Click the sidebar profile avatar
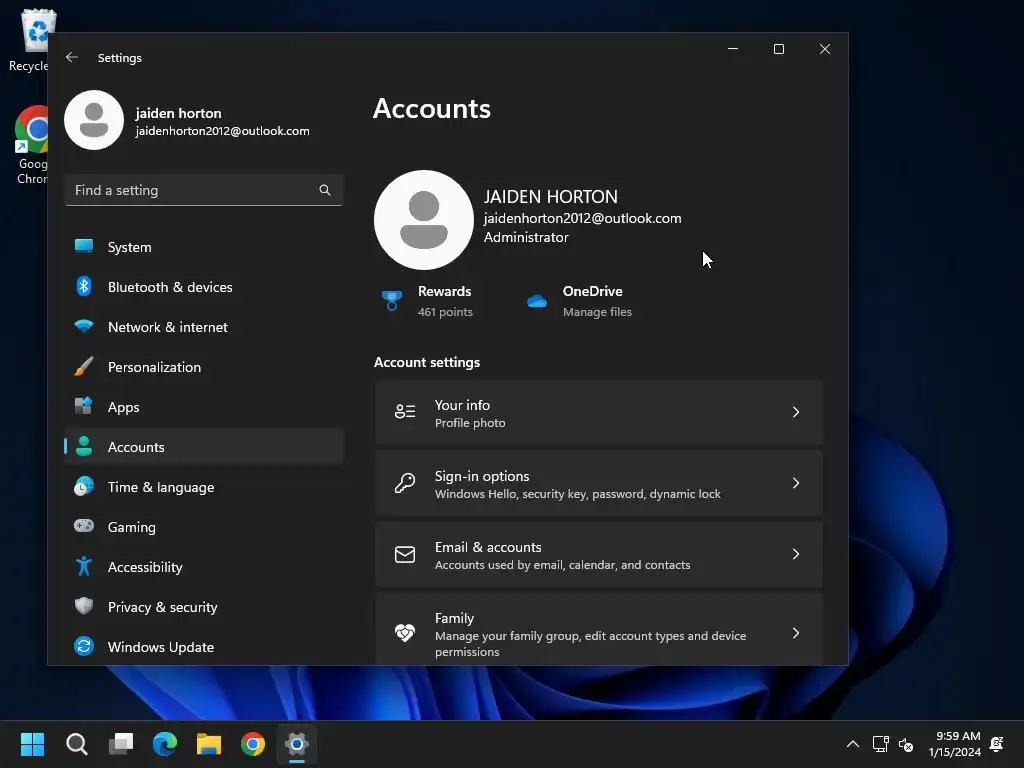This screenshot has width=1024, height=768. 94,120
